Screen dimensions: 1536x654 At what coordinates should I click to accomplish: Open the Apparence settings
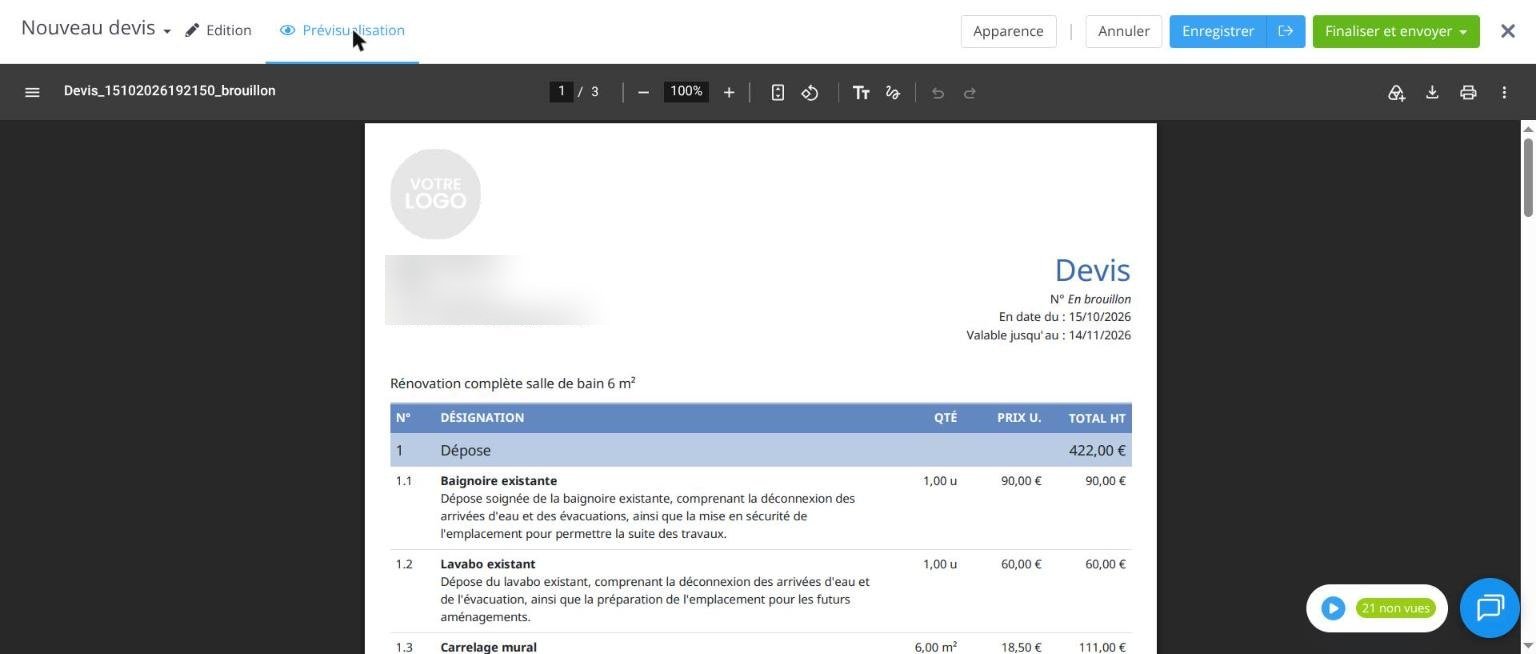tap(1008, 31)
